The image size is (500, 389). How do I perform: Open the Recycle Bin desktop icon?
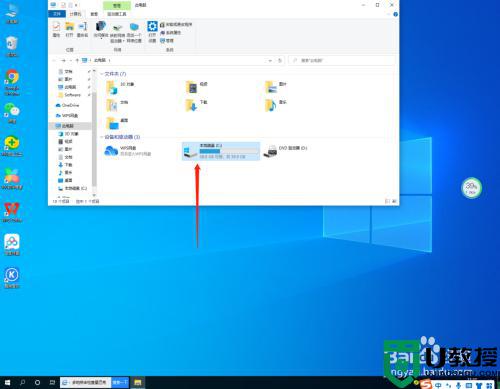pos(12,46)
